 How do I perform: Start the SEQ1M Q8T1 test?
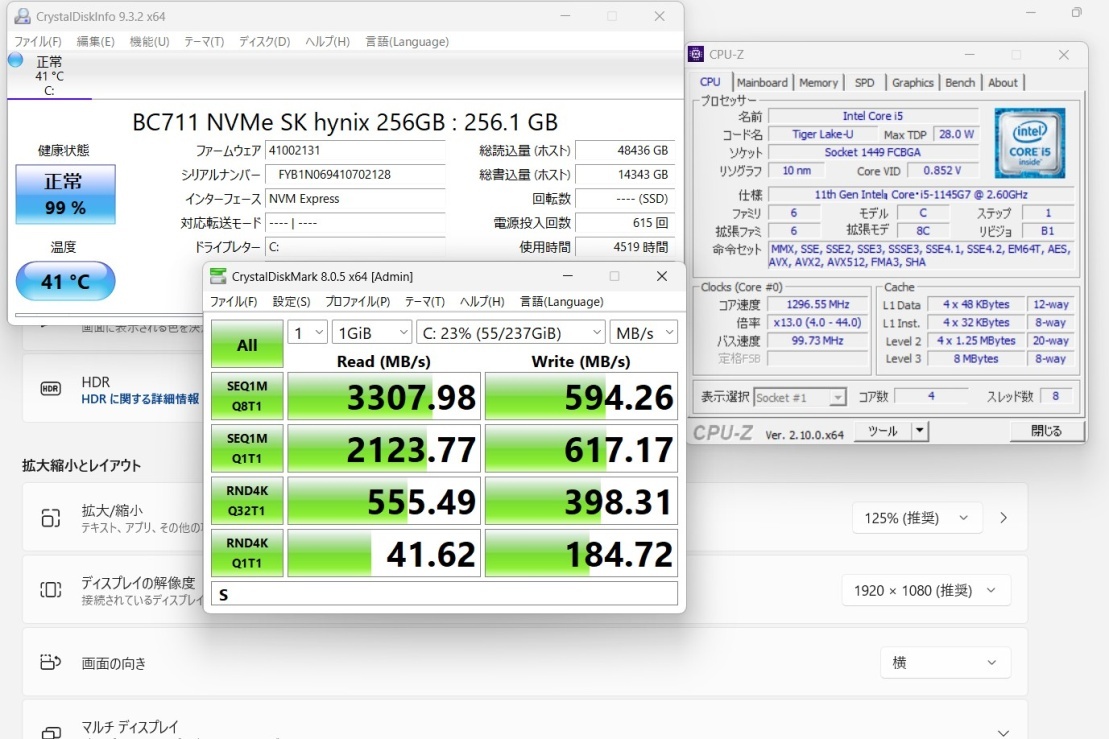pos(247,396)
